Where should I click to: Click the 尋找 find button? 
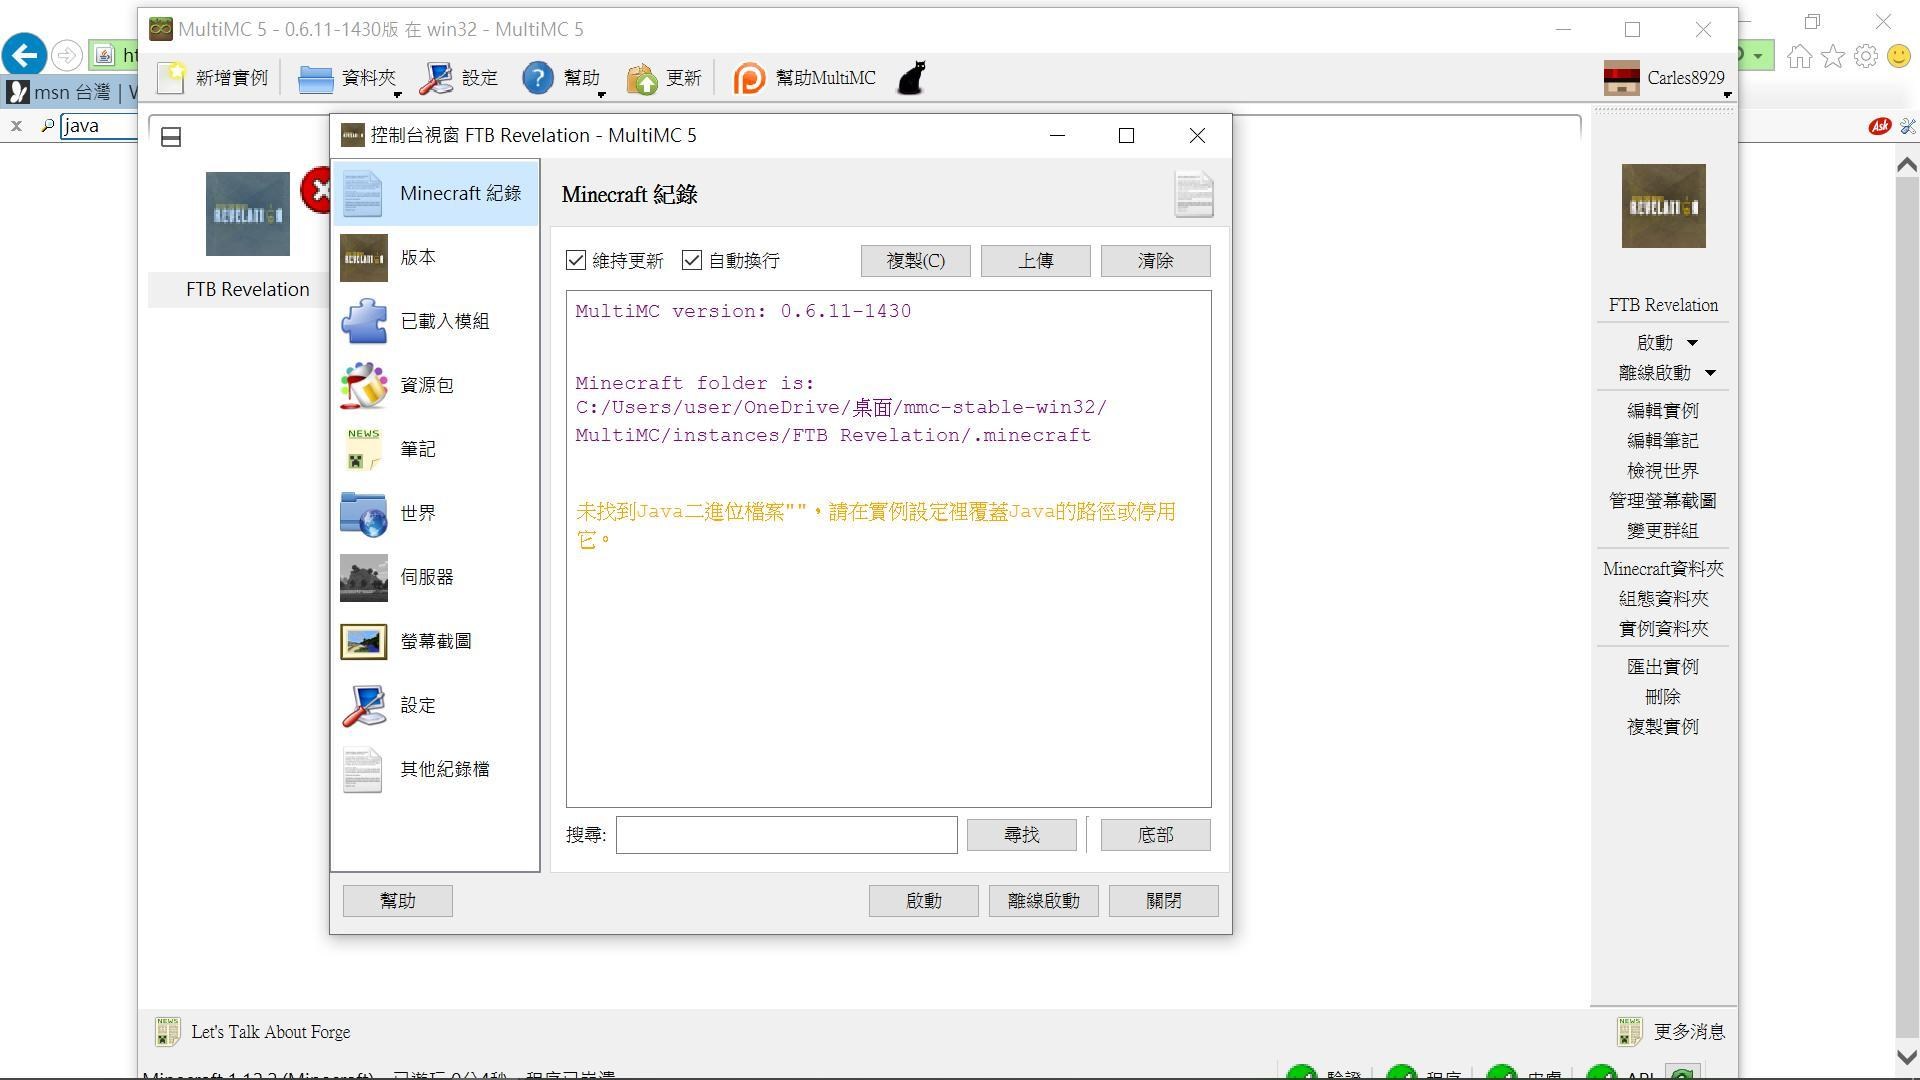1022,835
